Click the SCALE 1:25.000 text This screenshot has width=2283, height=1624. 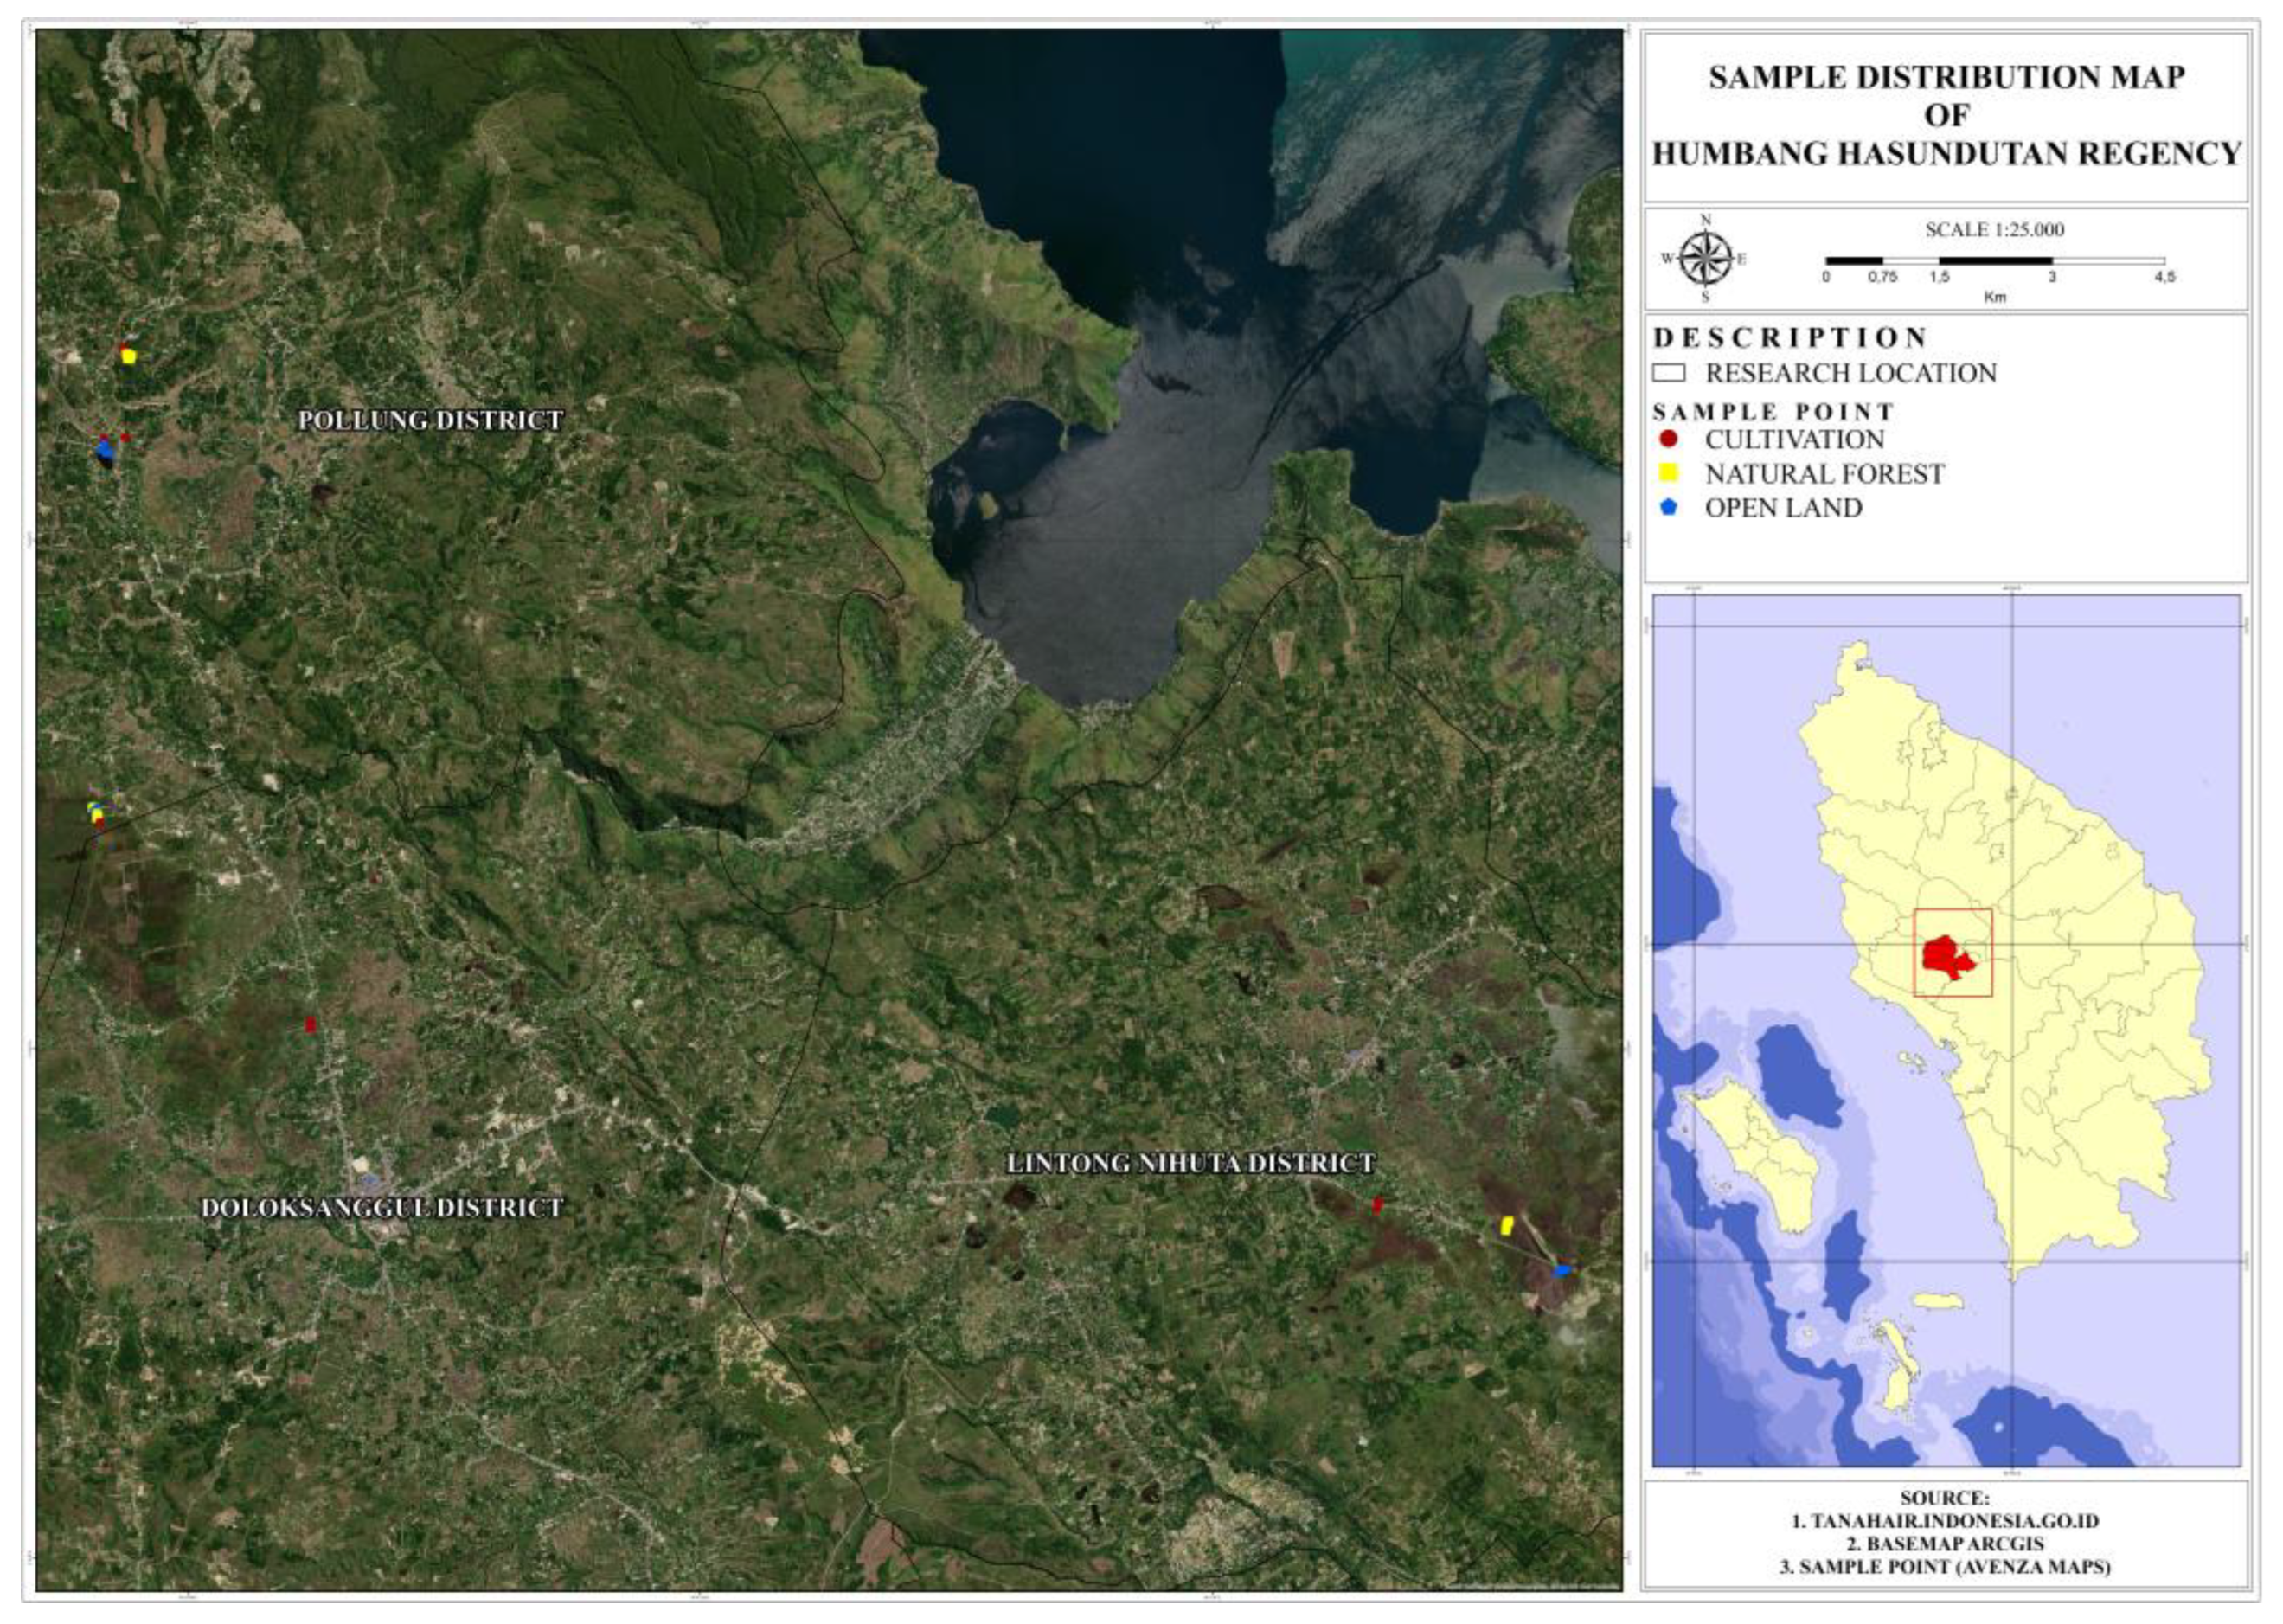pos(1994,229)
